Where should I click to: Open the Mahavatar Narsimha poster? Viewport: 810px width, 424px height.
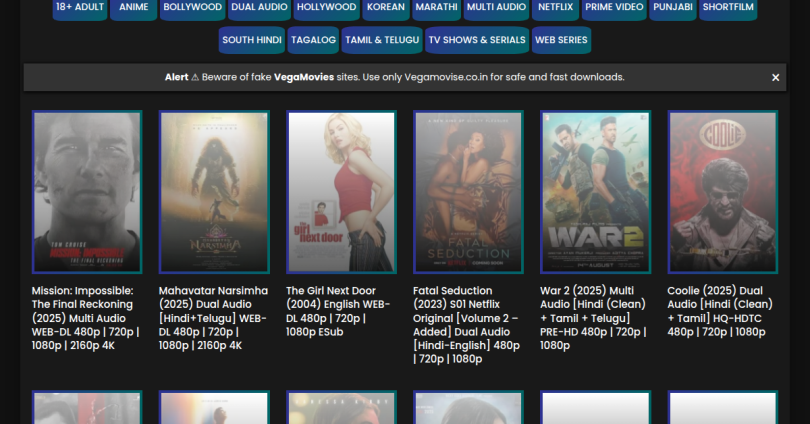(x=214, y=191)
